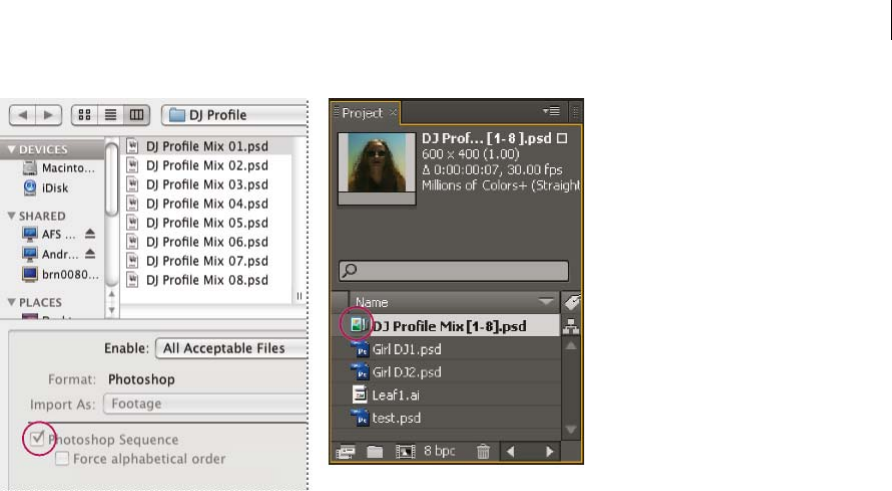The width and height of the screenshot is (892, 491).
Task: Select DJ Profile Mix 08.psd
Action: pyautogui.click(x=207, y=280)
